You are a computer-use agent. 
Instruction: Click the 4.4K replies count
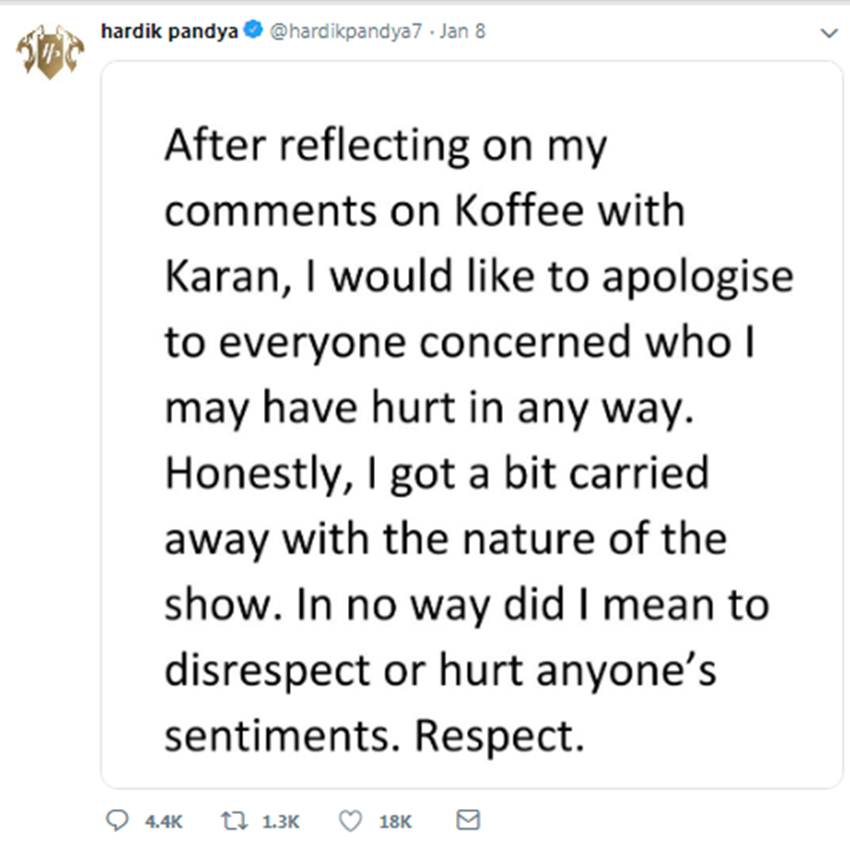coord(164,822)
